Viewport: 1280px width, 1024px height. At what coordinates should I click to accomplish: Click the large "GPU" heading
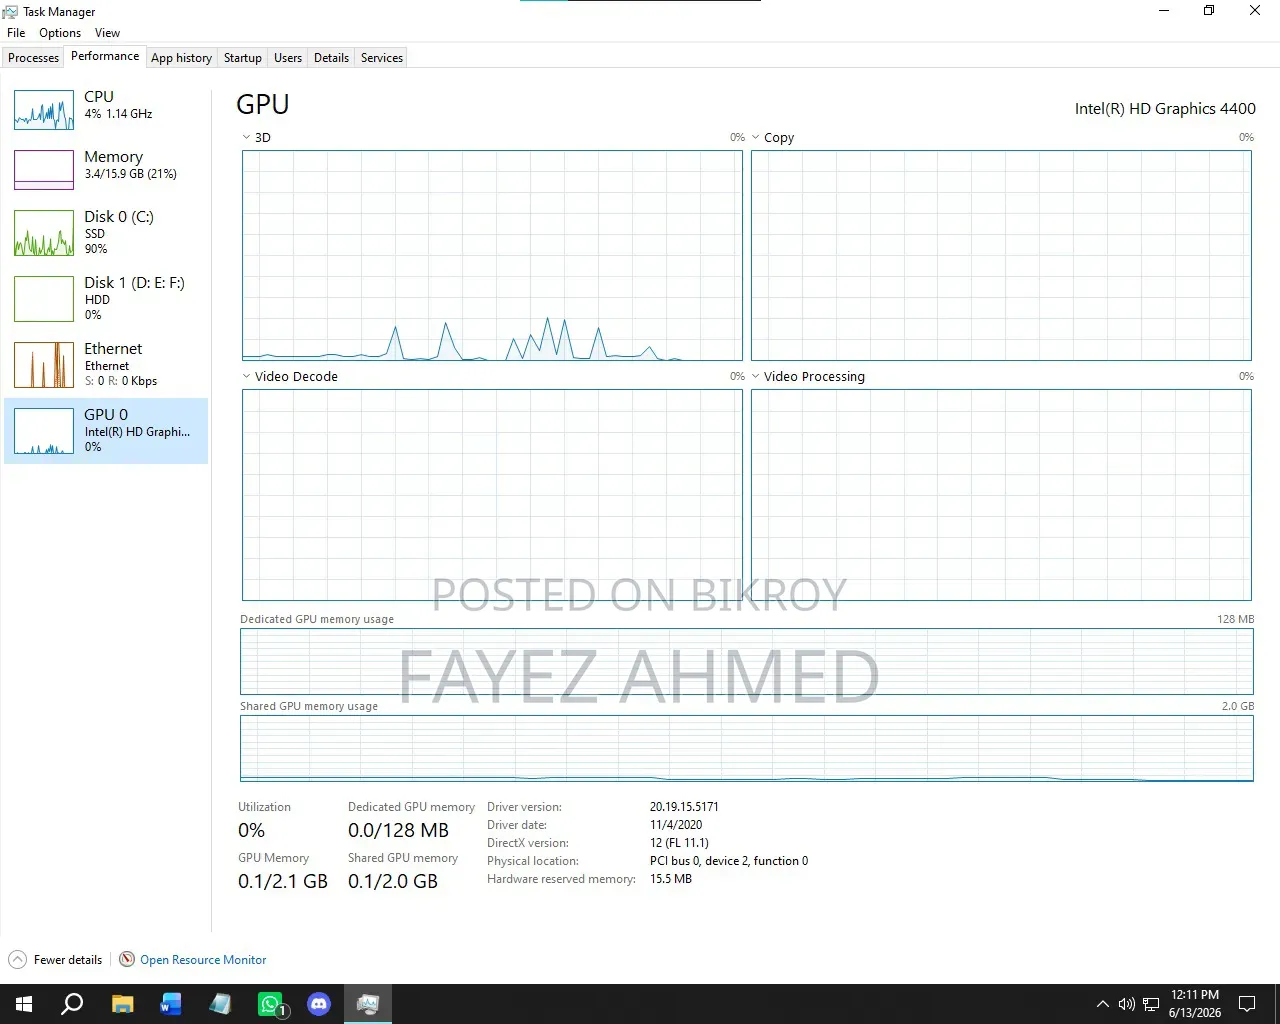coord(263,105)
